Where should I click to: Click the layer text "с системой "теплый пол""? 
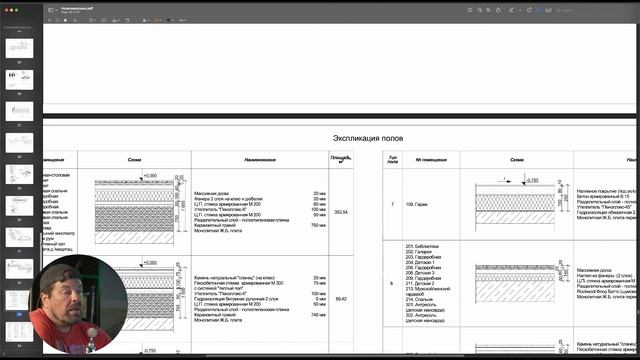pos(218,288)
